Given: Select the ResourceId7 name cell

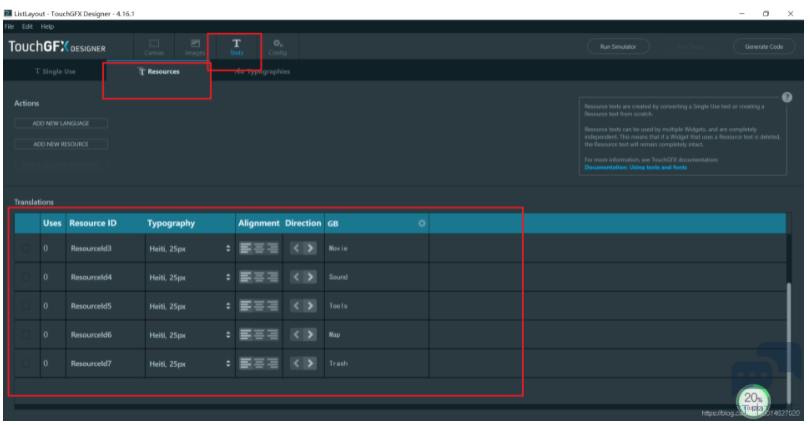Looking at the screenshot, I should click(105, 364).
